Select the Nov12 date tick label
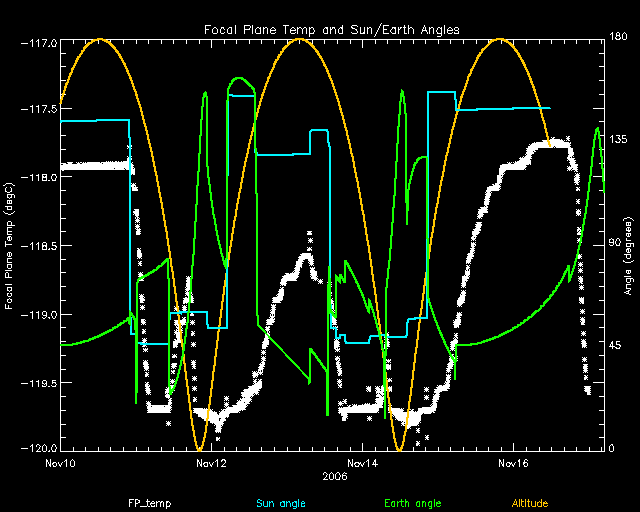Viewport: 640px width, 512px height. [x=212, y=464]
